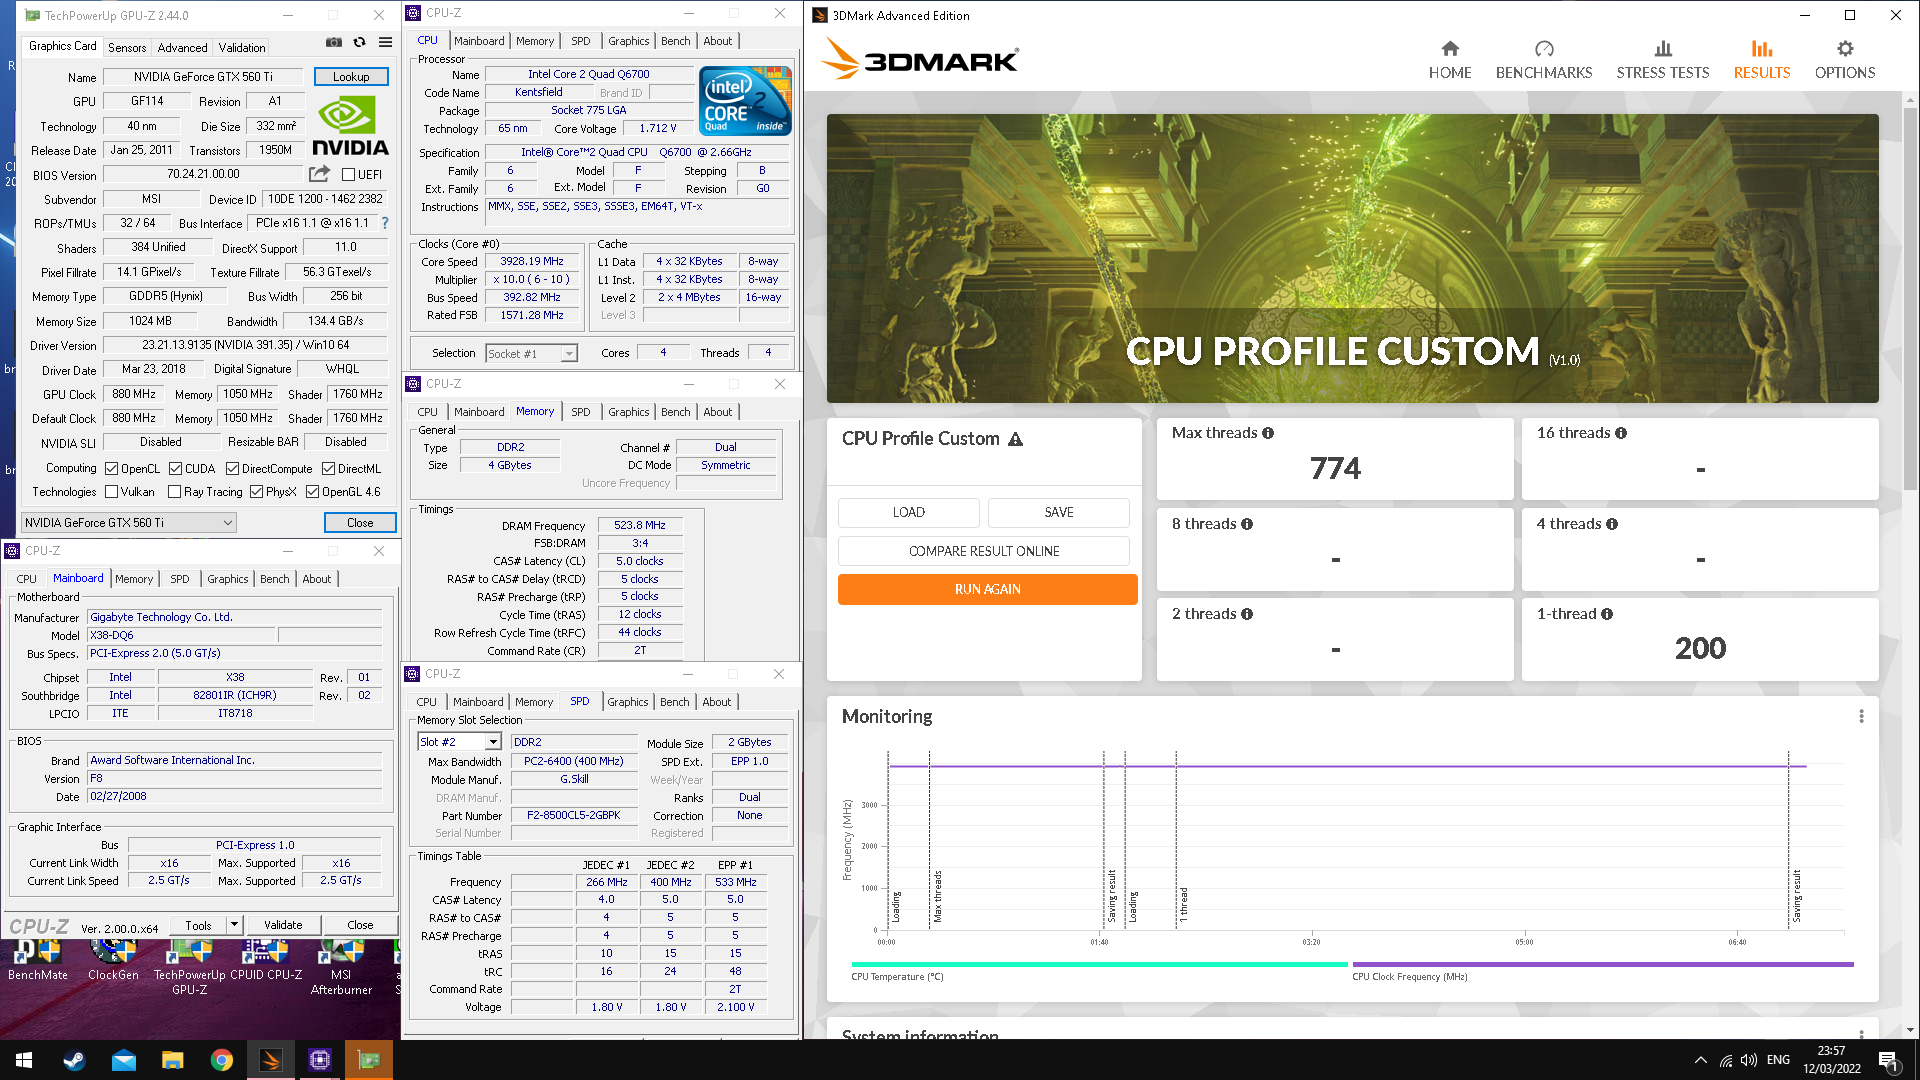The width and height of the screenshot is (1920, 1080).
Task: Toggle Vulkan checkbox in GPU-Z
Action: point(112,492)
